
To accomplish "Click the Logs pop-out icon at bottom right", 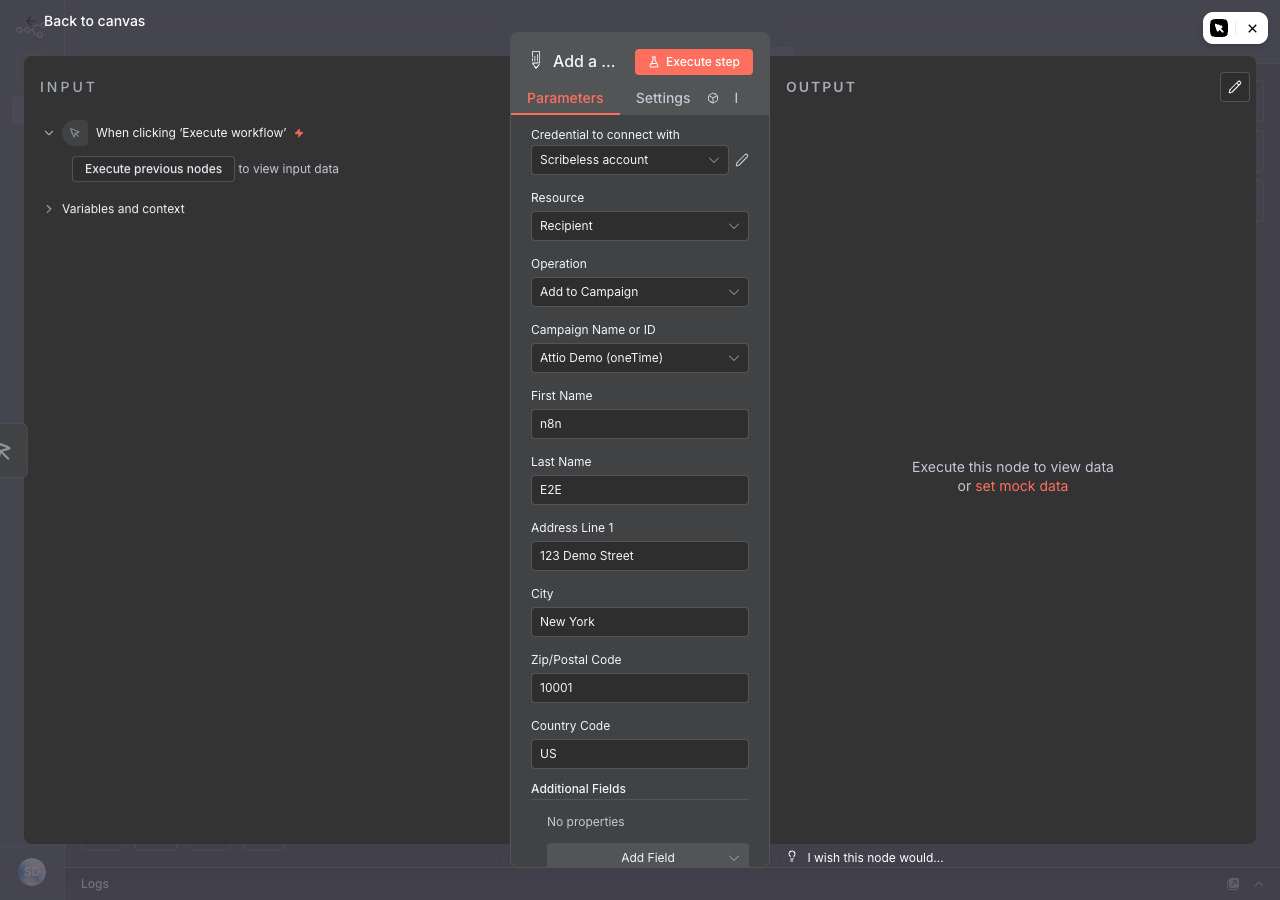I will click(x=1233, y=884).
